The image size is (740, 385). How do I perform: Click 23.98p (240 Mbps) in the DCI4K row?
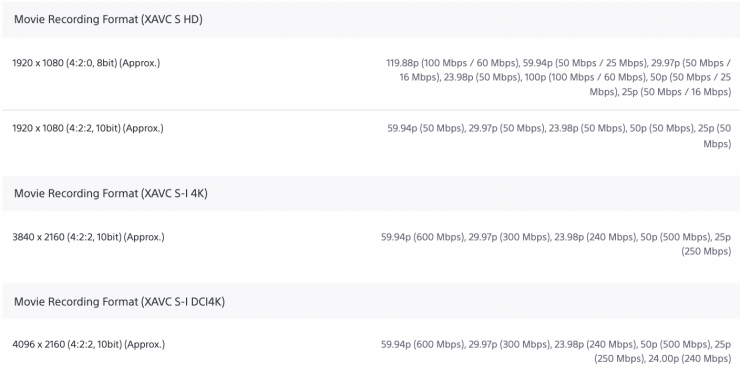tap(595, 344)
